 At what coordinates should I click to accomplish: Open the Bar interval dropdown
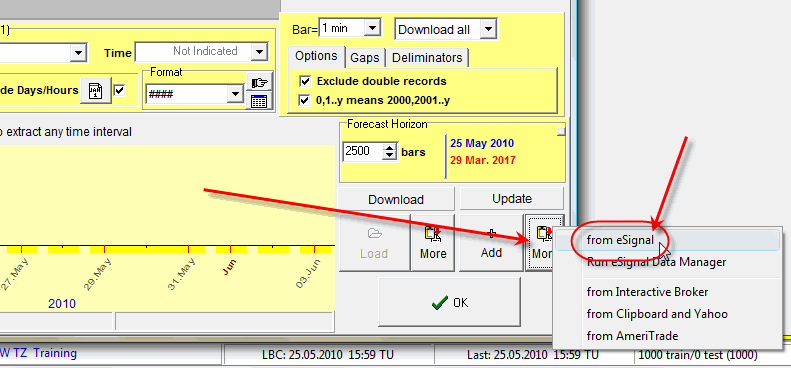point(372,28)
